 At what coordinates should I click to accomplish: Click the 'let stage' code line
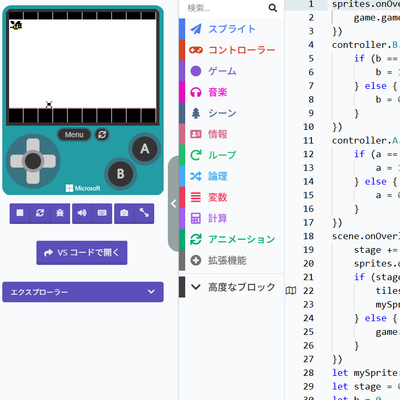pyautogui.click(x=366, y=386)
